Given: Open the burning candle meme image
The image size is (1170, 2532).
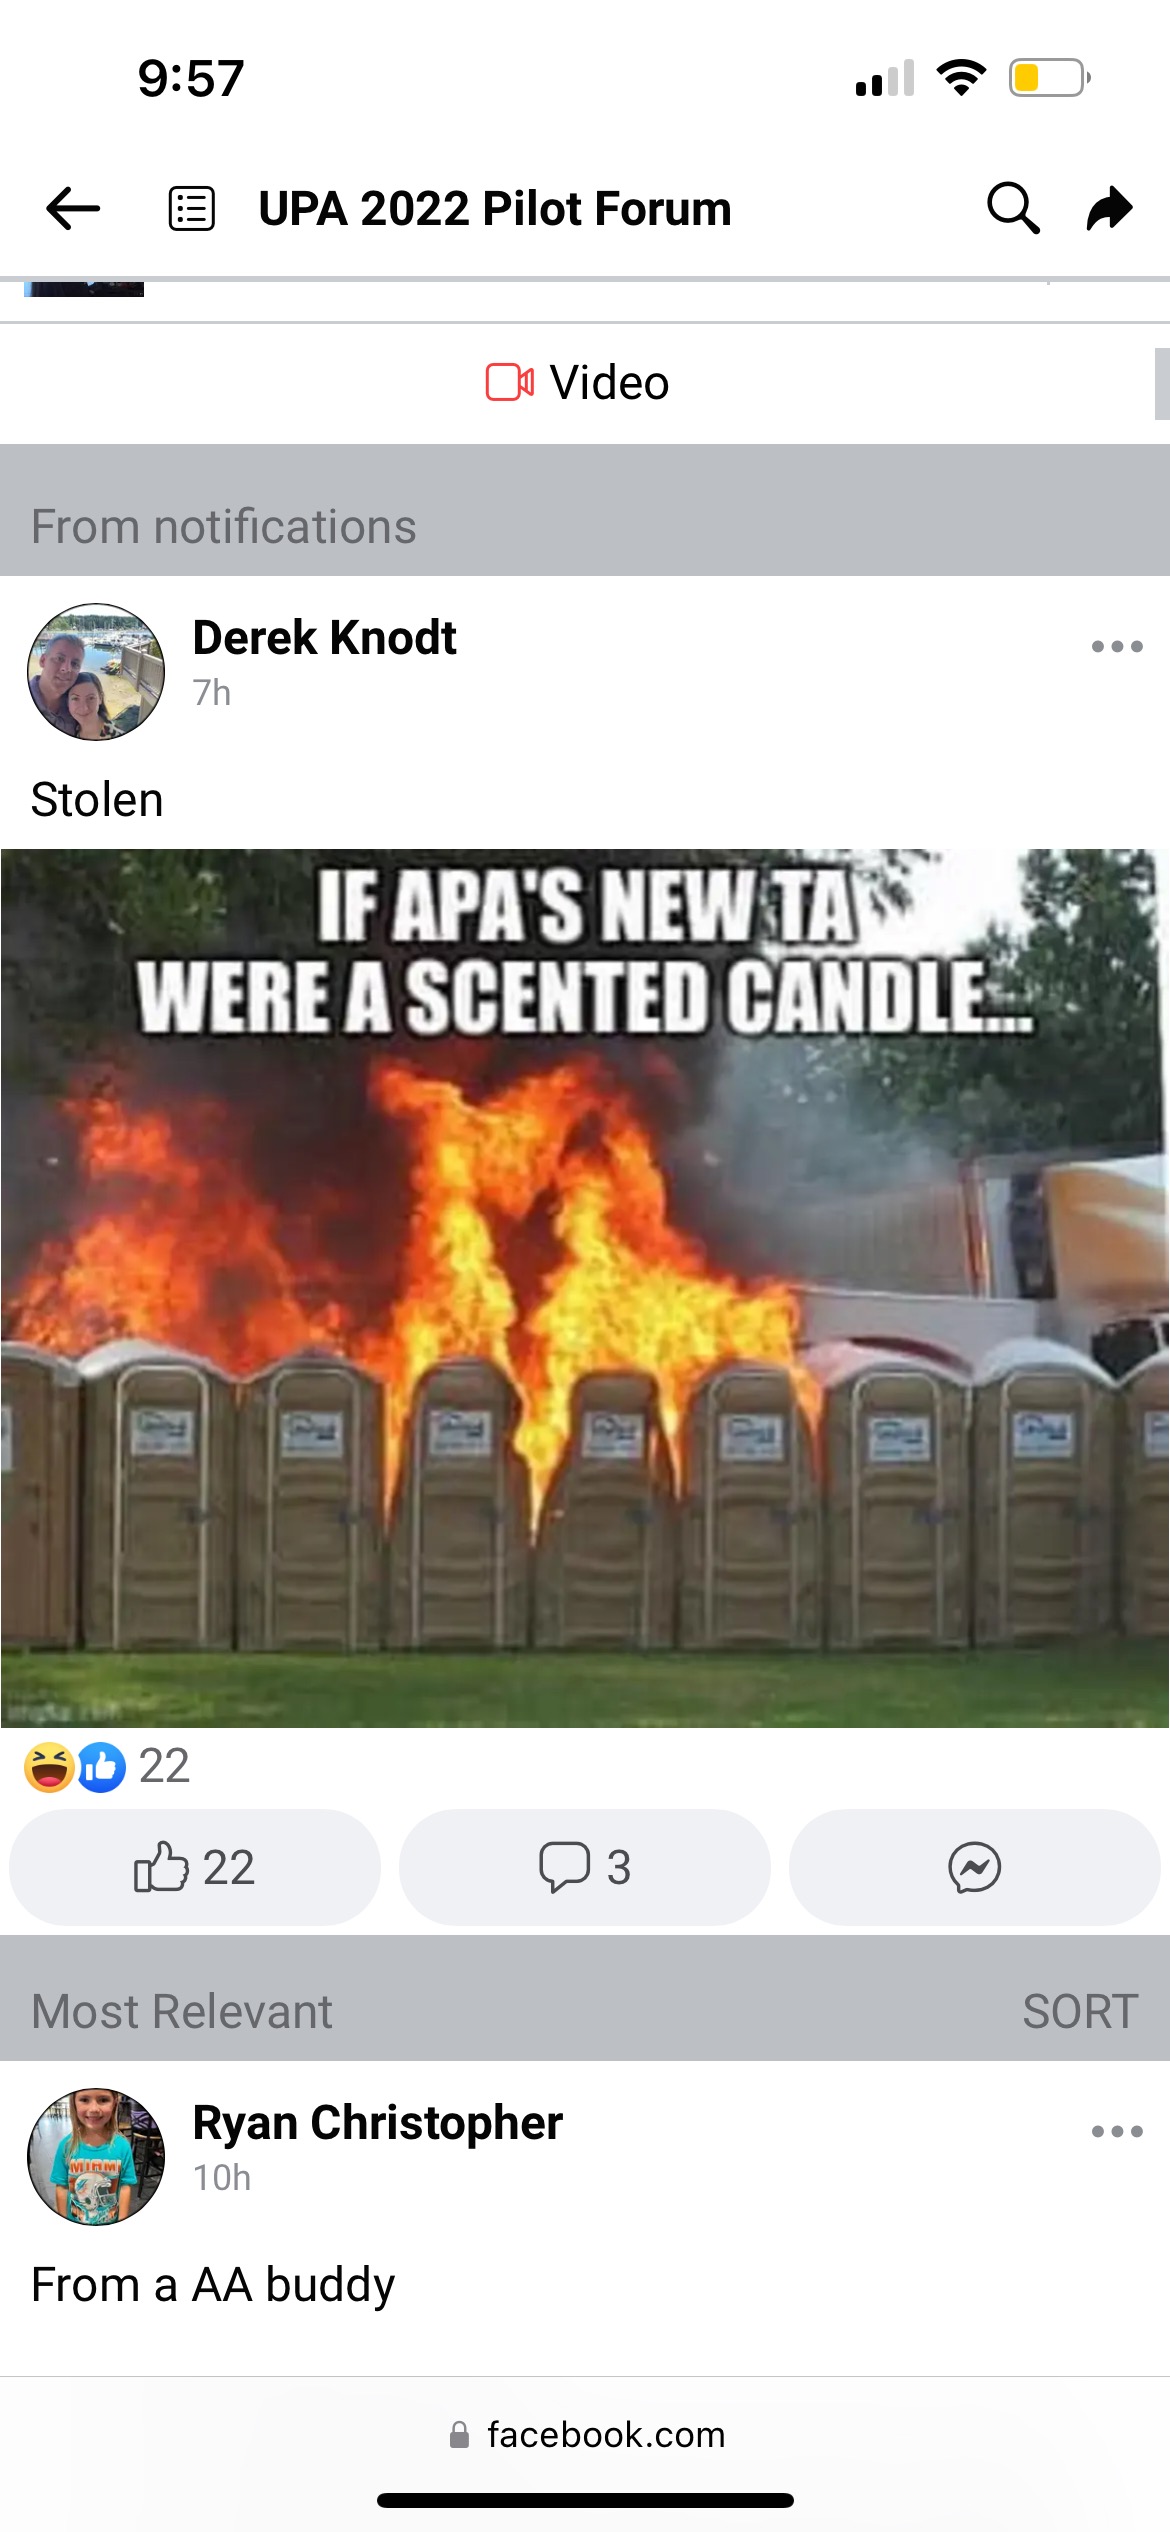Looking at the screenshot, I should pyautogui.click(x=585, y=1288).
